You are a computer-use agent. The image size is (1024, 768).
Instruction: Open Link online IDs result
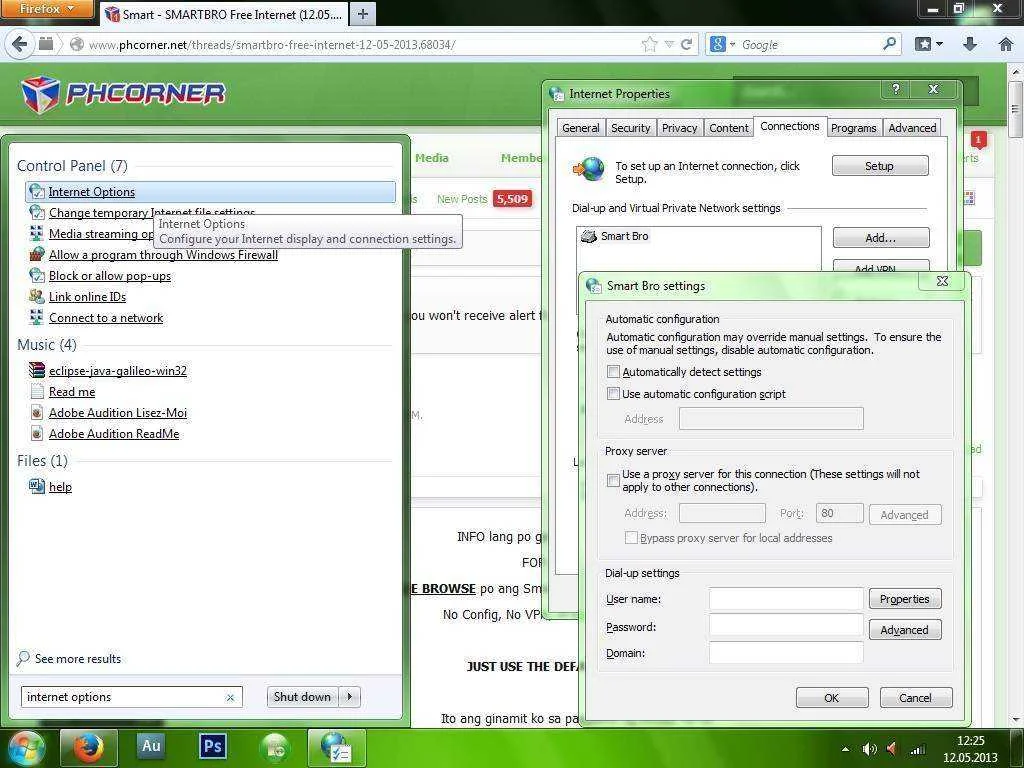coord(88,296)
